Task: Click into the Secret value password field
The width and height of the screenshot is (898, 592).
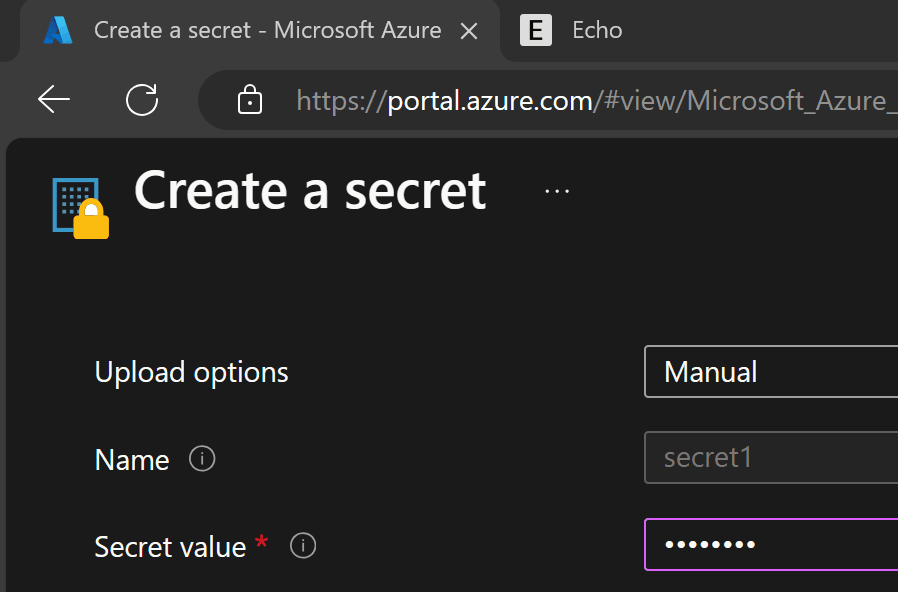Action: coord(771,544)
